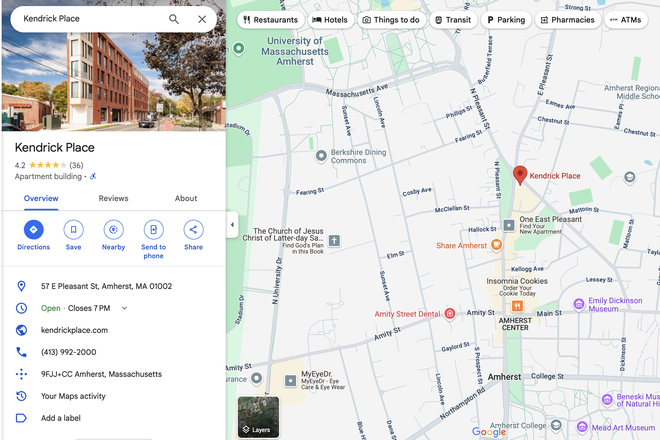Switch to the Overview tab
Image resolution: width=660 pixels, height=440 pixels.
[41, 198]
